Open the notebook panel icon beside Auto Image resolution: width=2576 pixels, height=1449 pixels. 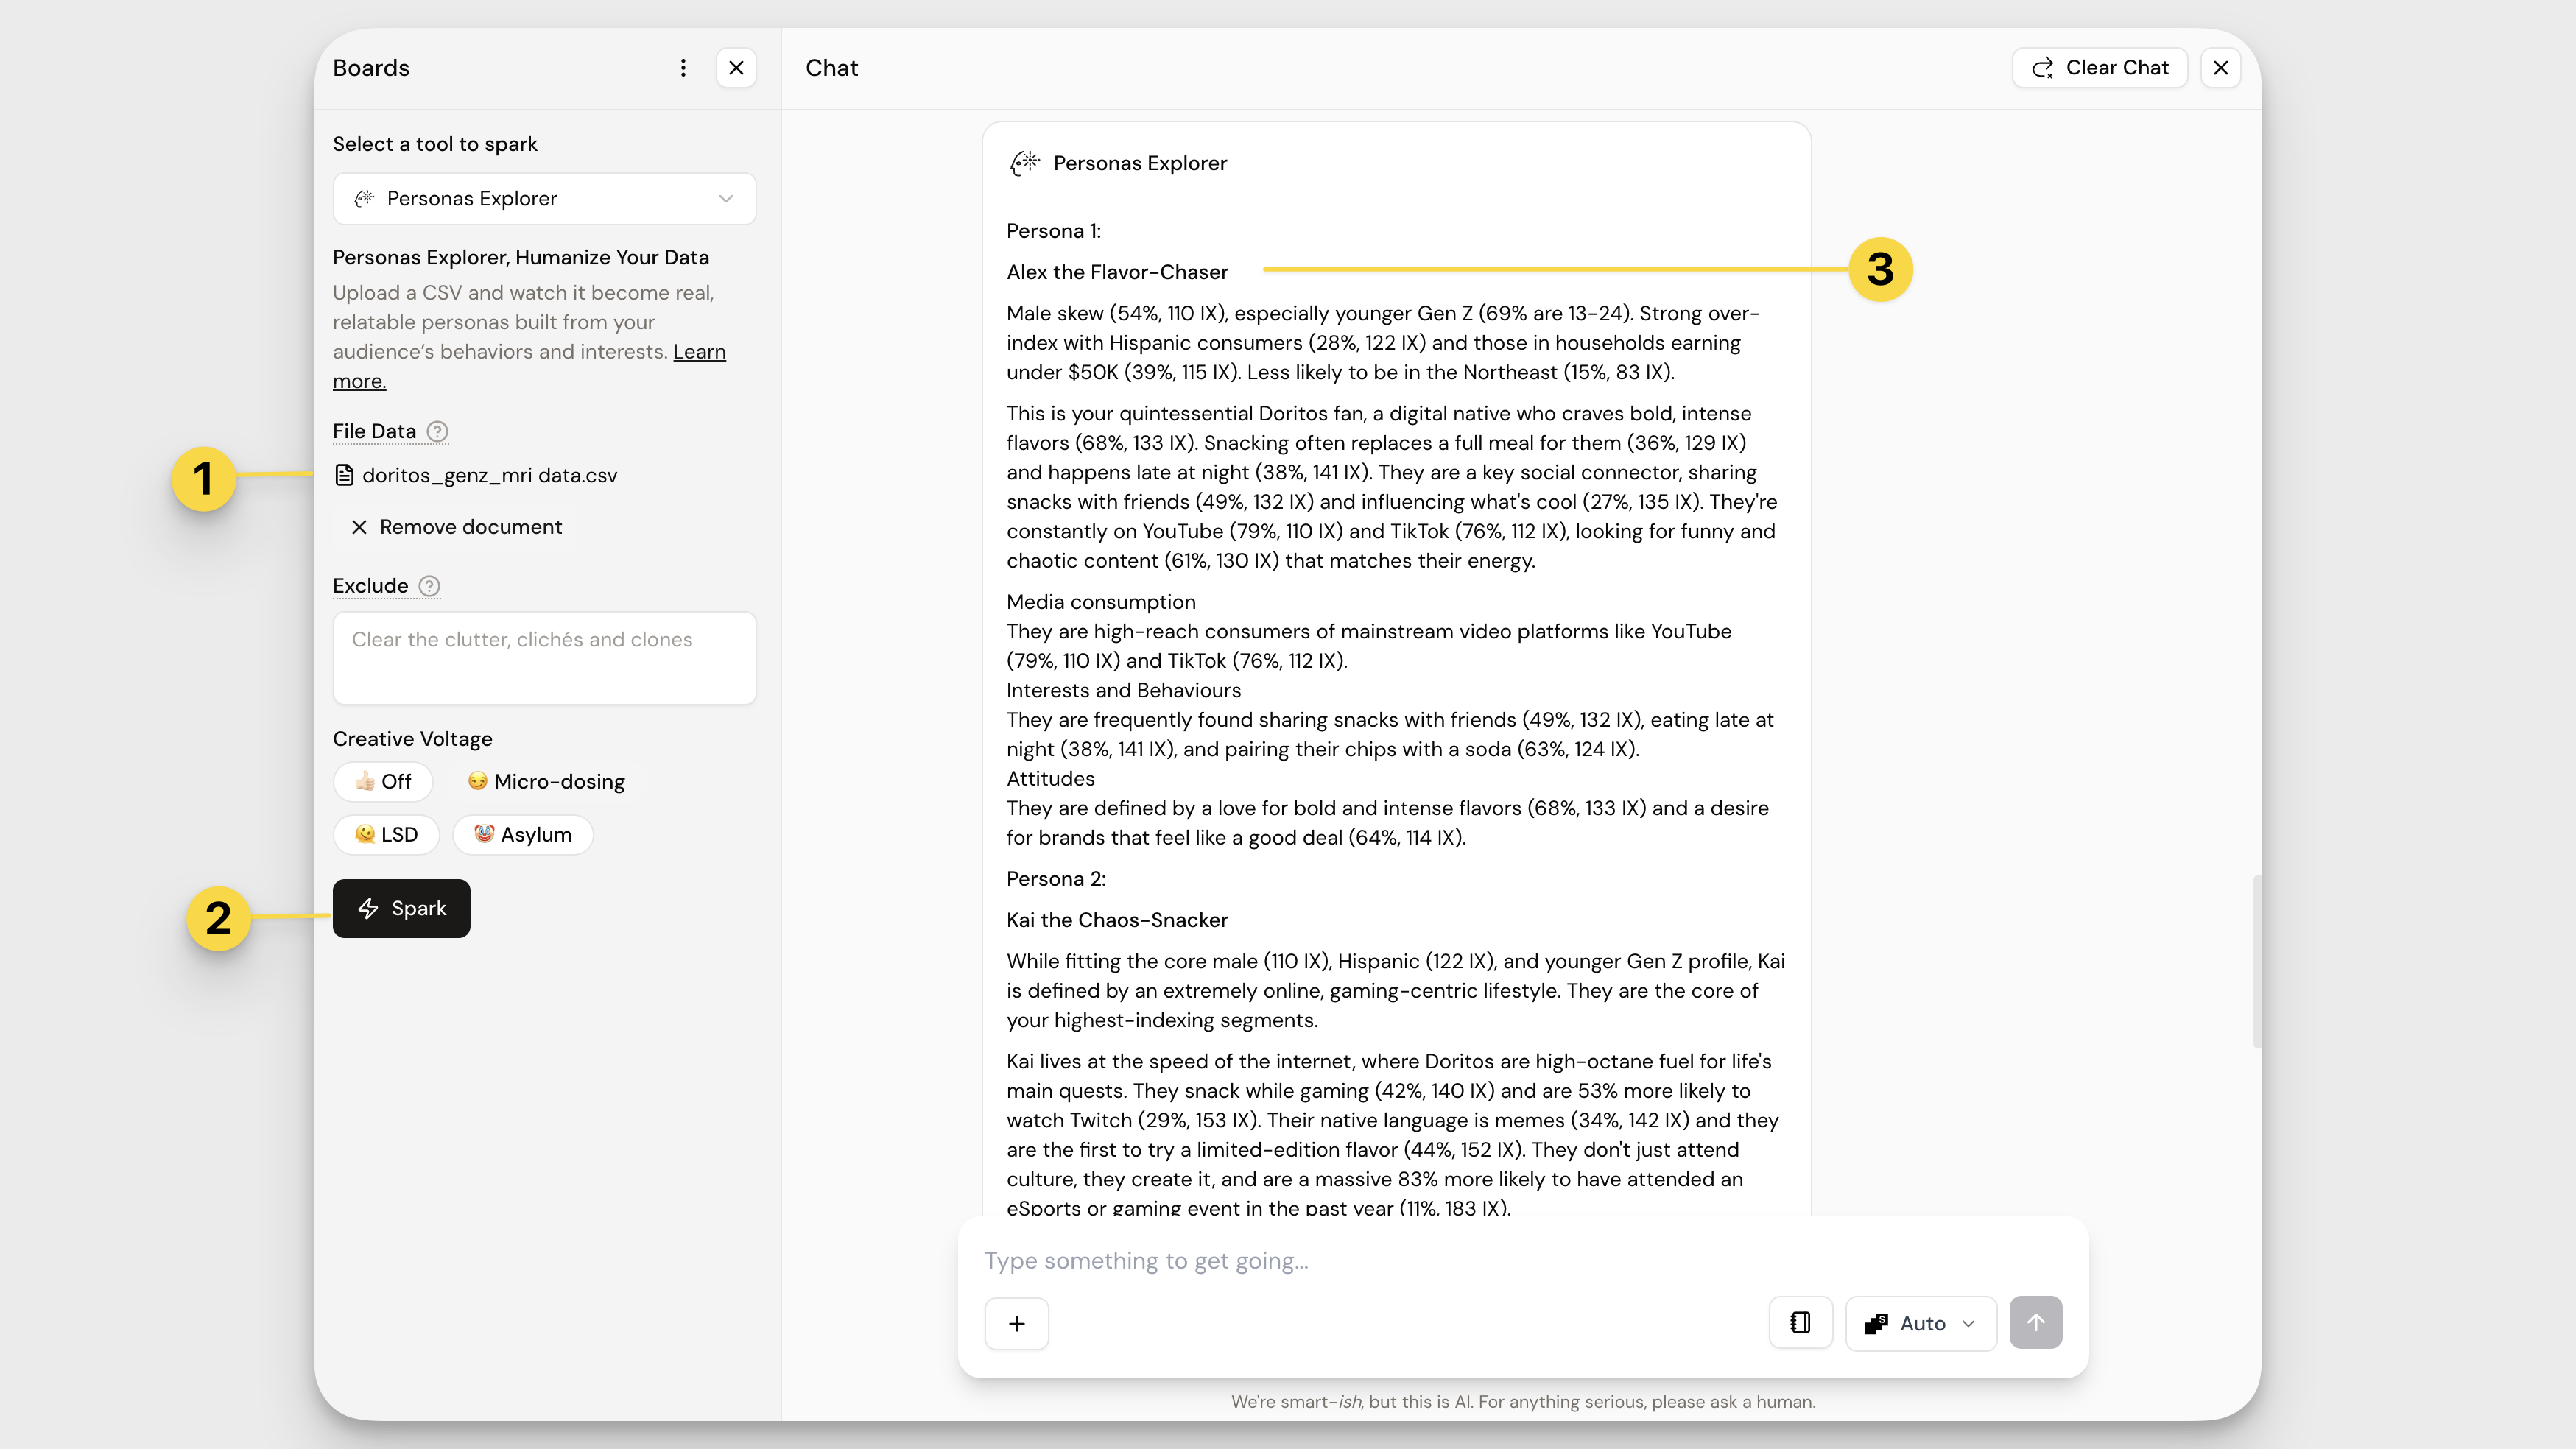click(x=1800, y=1323)
